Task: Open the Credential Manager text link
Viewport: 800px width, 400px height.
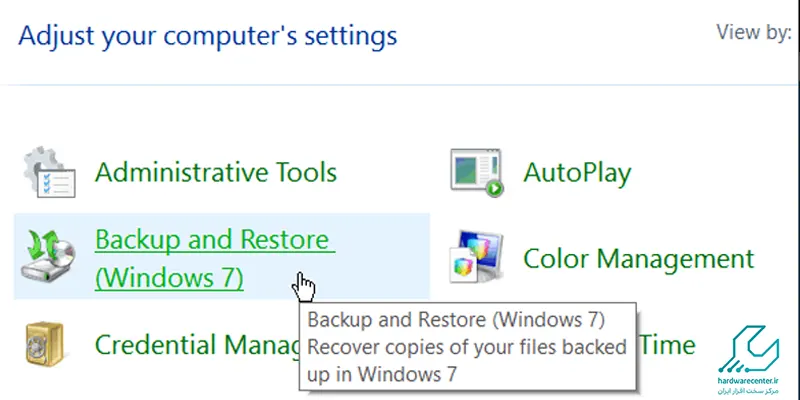Action: (x=197, y=345)
